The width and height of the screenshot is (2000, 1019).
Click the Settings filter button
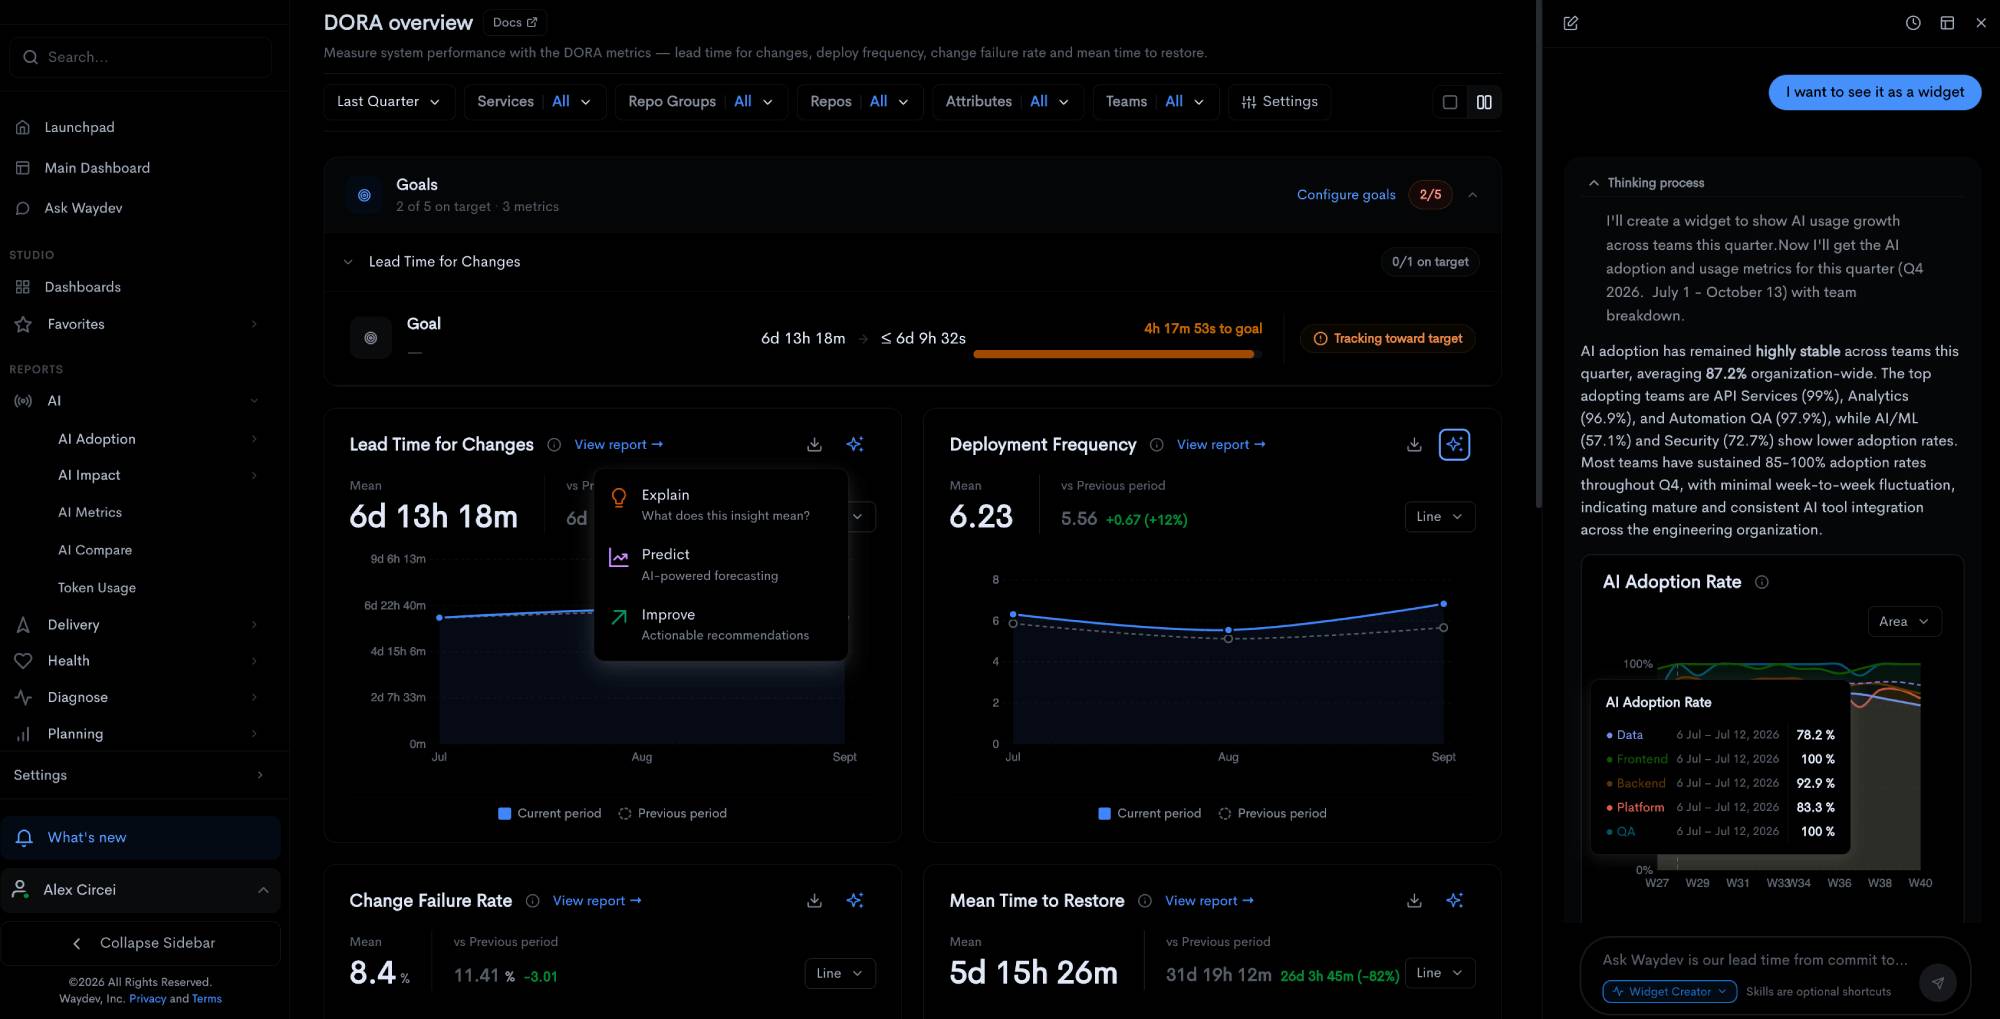[x=1279, y=102]
